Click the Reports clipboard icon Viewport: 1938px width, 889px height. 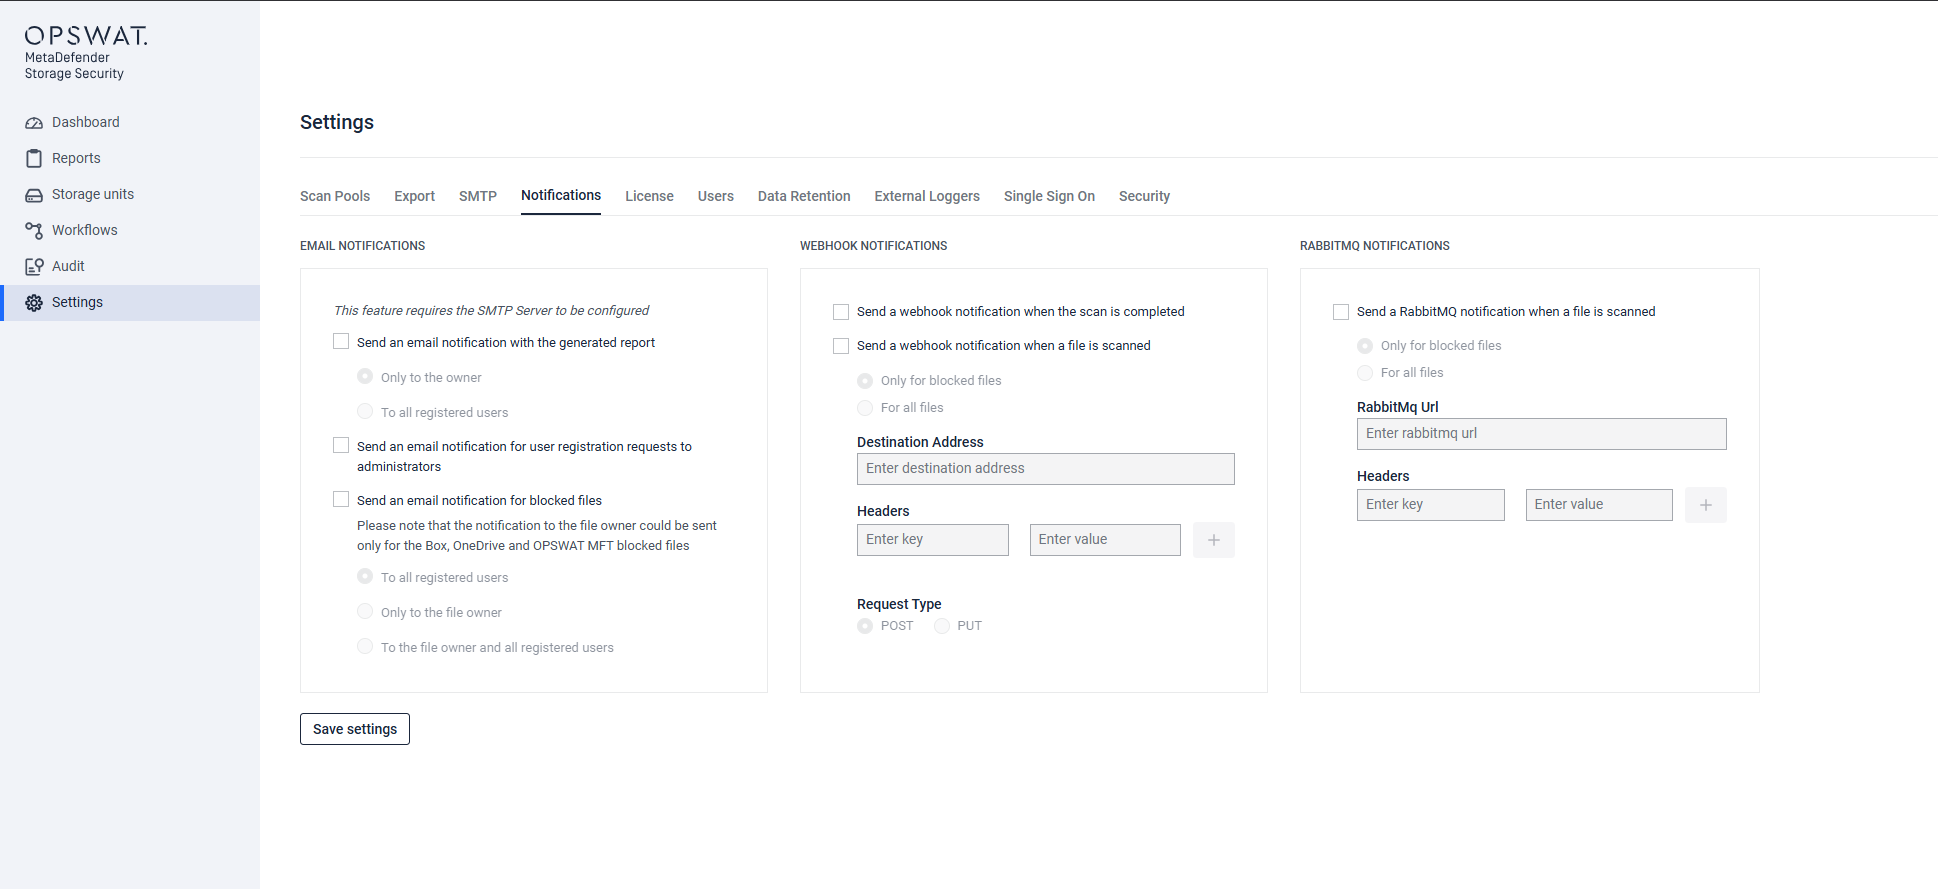(x=34, y=159)
